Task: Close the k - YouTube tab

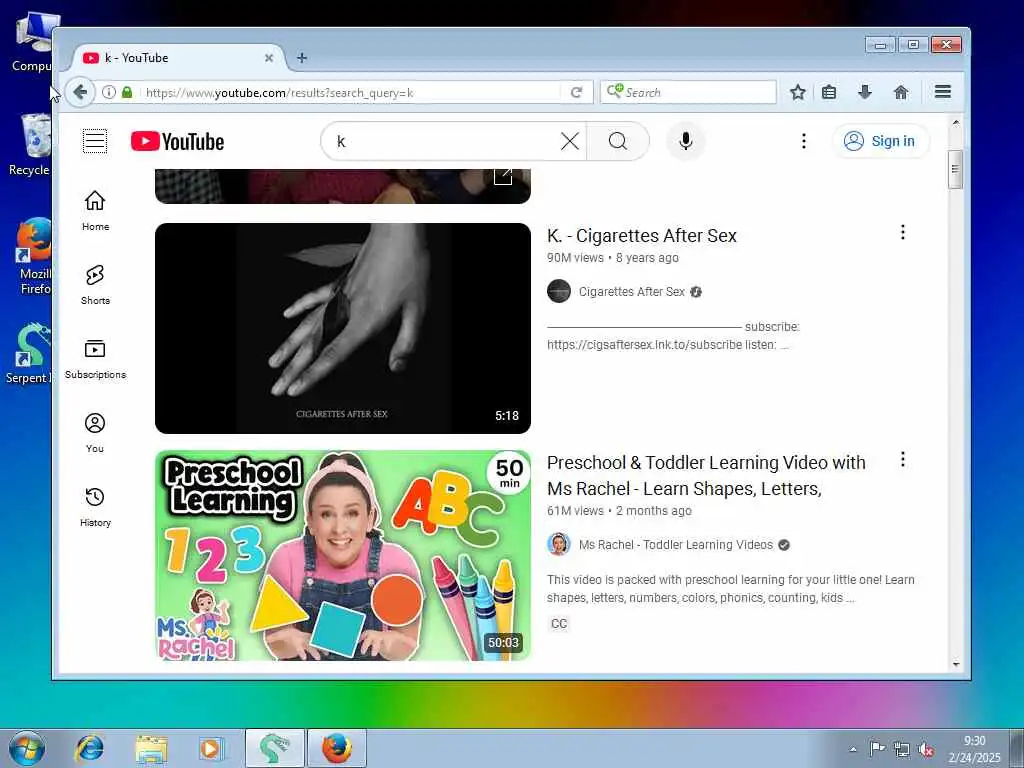Action: click(x=268, y=58)
